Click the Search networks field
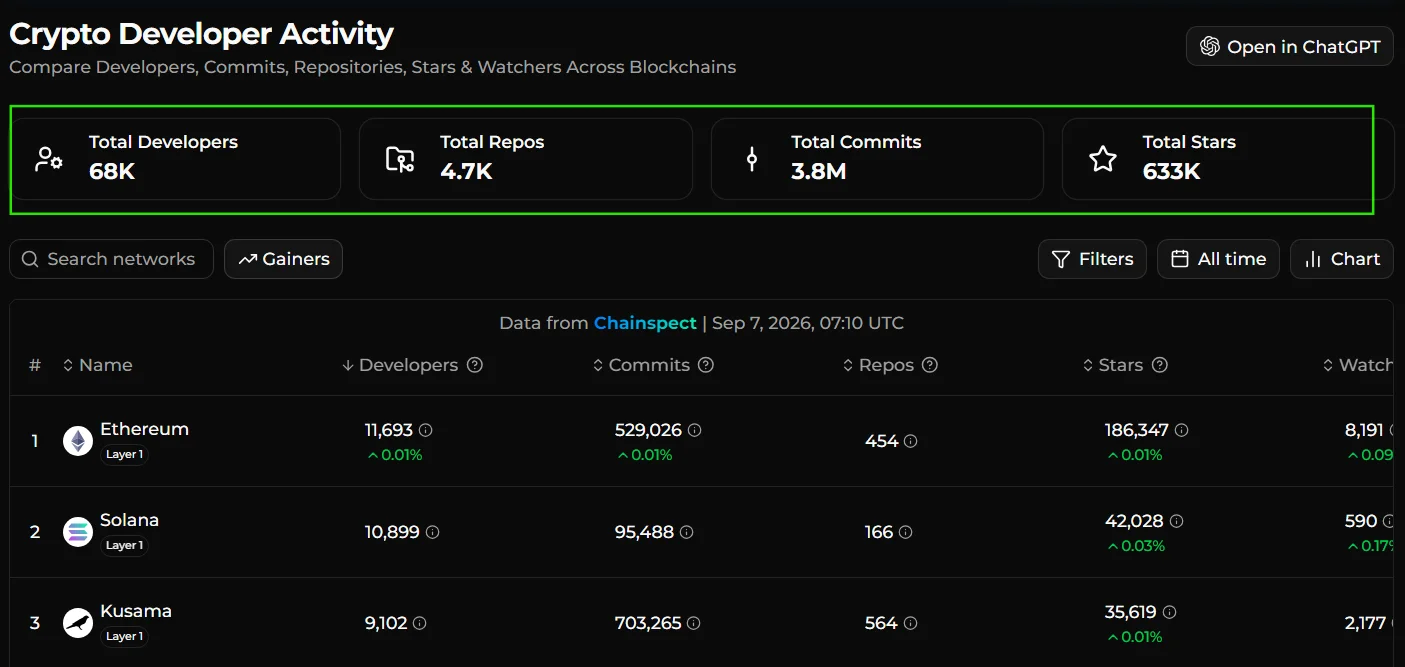The height and width of the screenshot is (667, 1405). [111, 259]
